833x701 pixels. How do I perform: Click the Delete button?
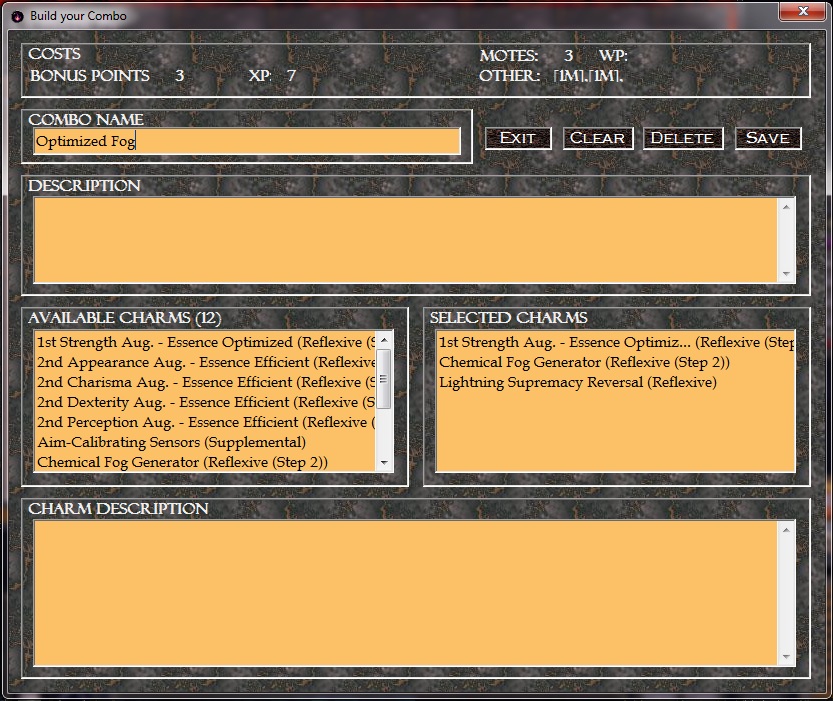(x=683, y=138)
